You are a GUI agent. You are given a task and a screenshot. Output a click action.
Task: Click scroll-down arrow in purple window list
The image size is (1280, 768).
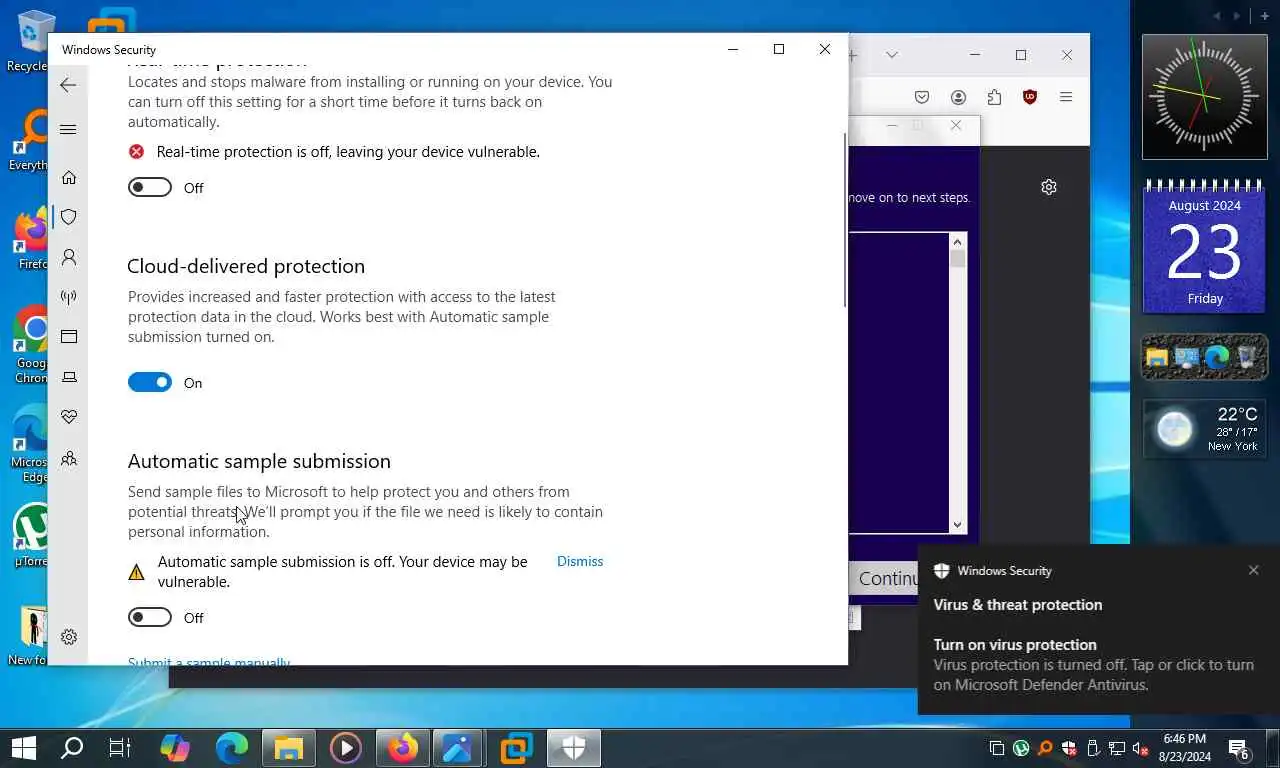click(958, 524)
